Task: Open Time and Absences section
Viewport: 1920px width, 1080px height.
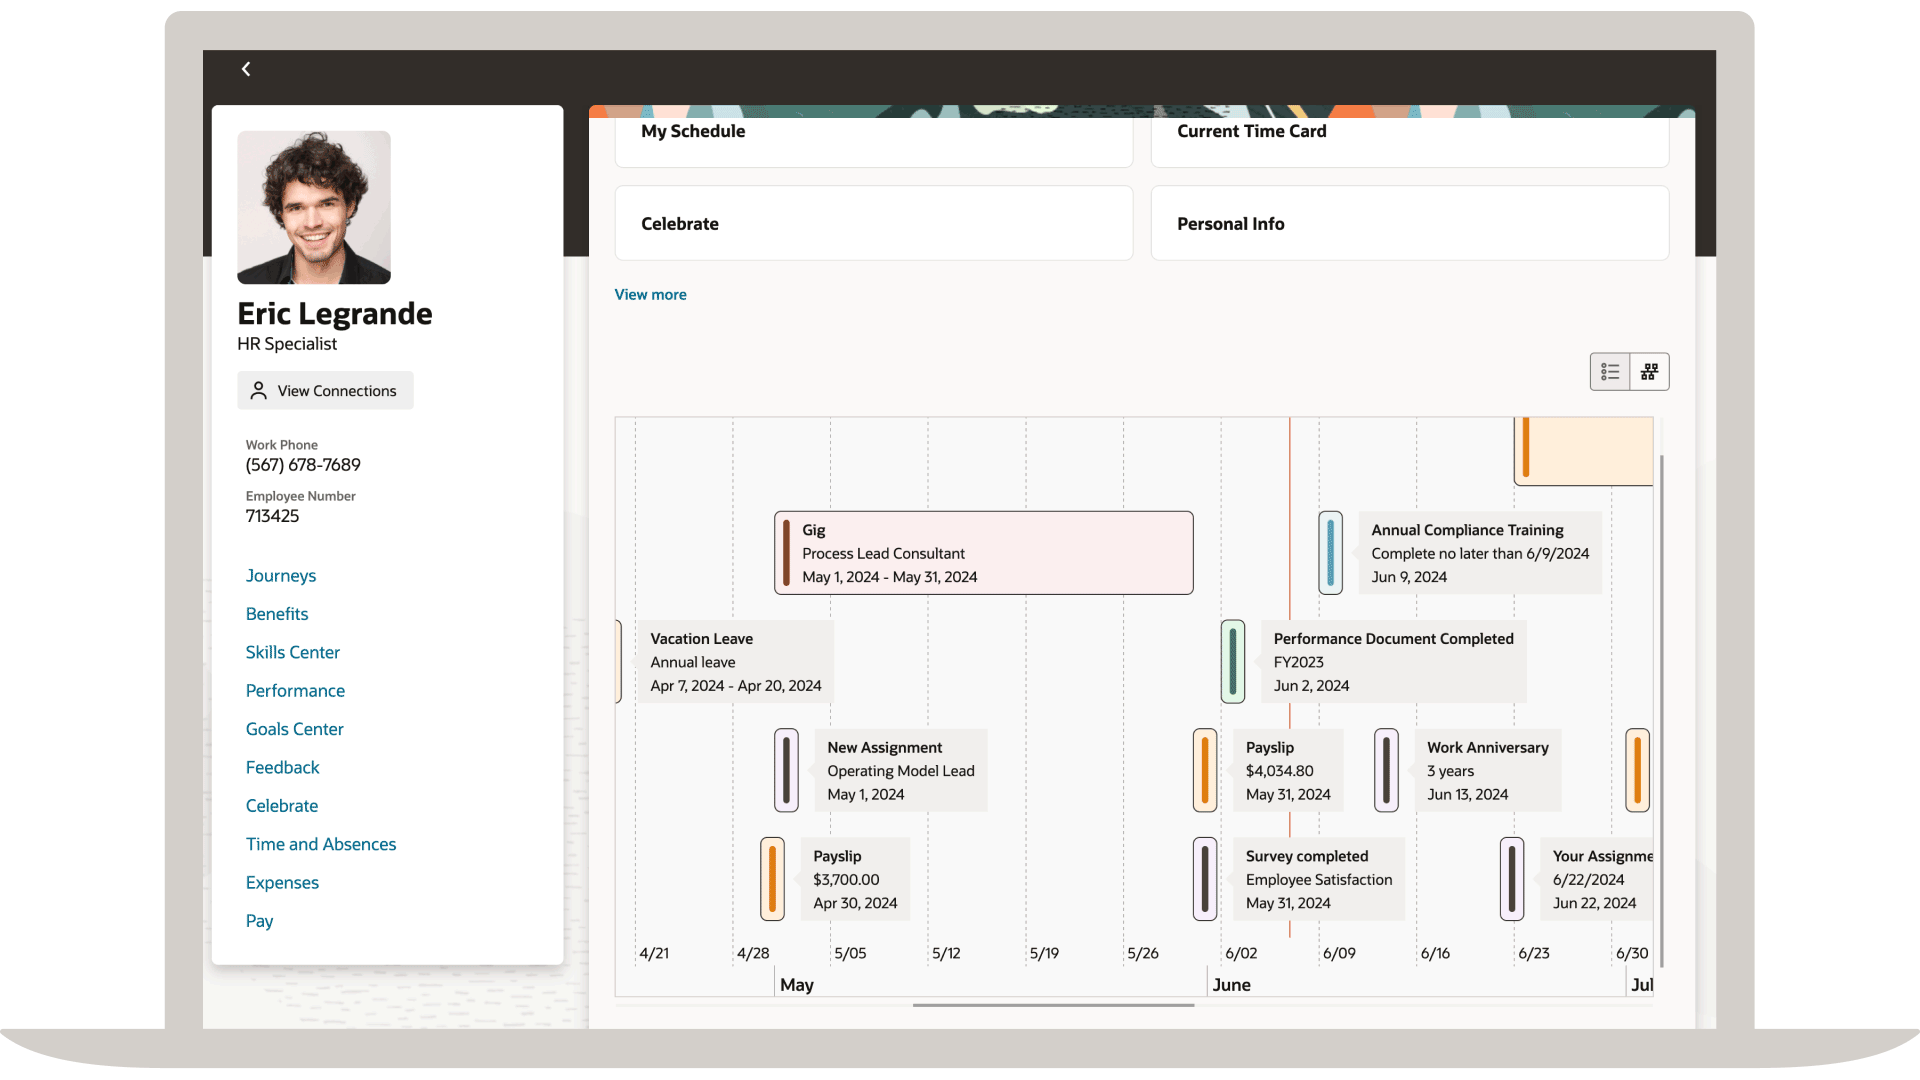Action: point(321,844)
